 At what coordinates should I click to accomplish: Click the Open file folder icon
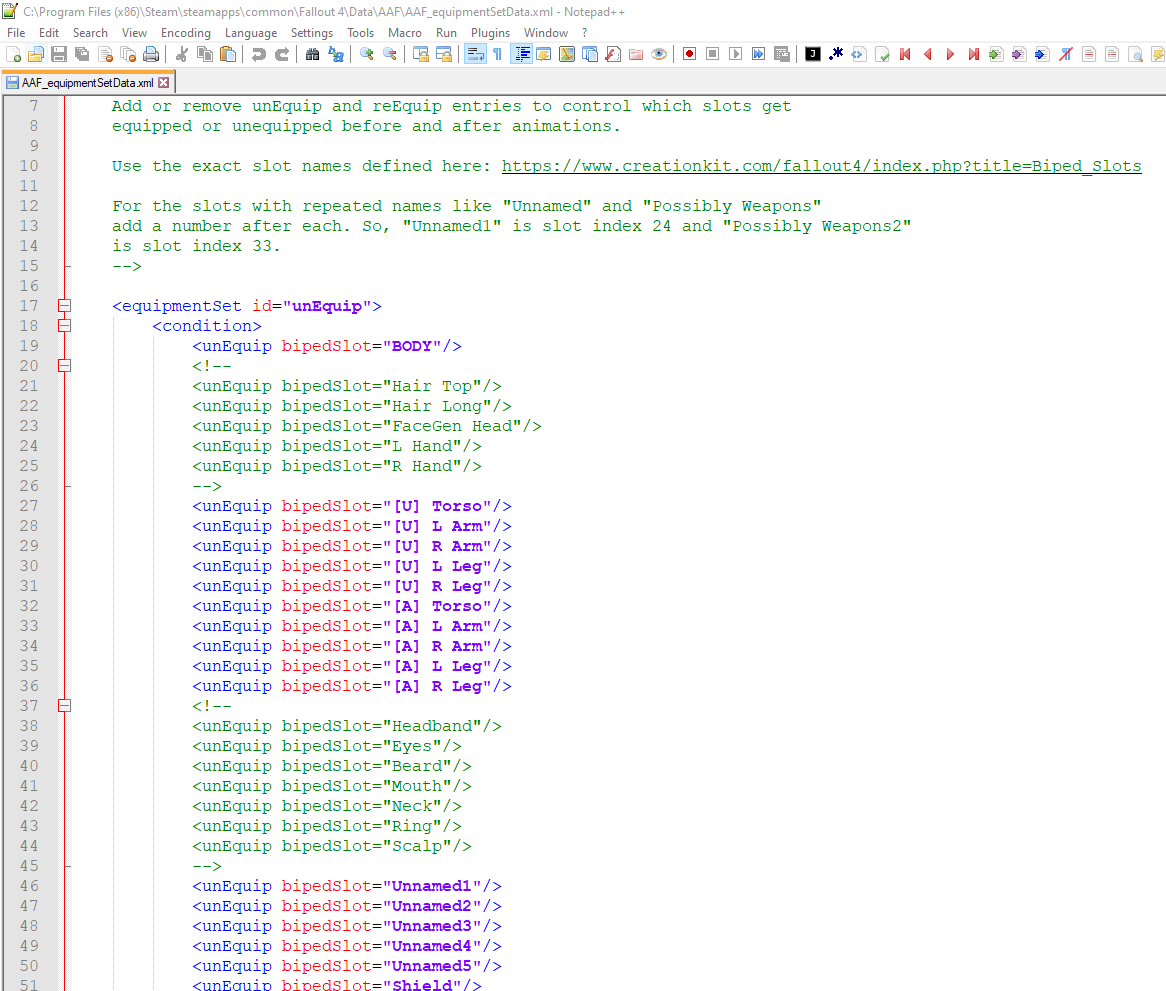pyautogui.click(x=36, y=54)
